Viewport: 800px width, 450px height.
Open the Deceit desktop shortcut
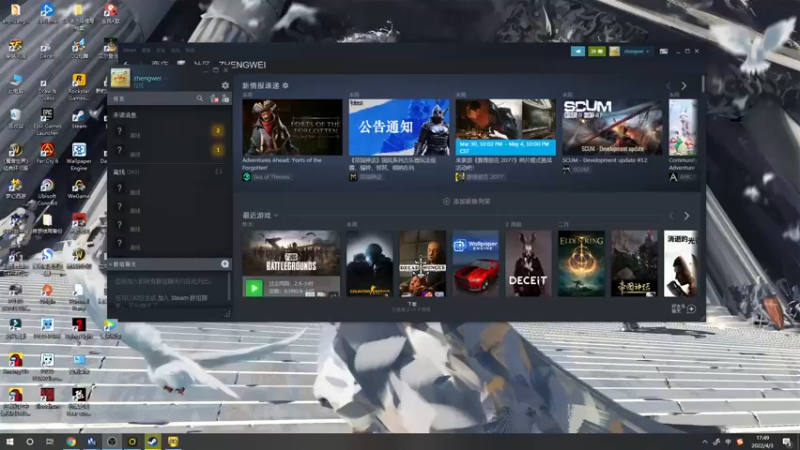pyautogui.click(x=47, y=50)
